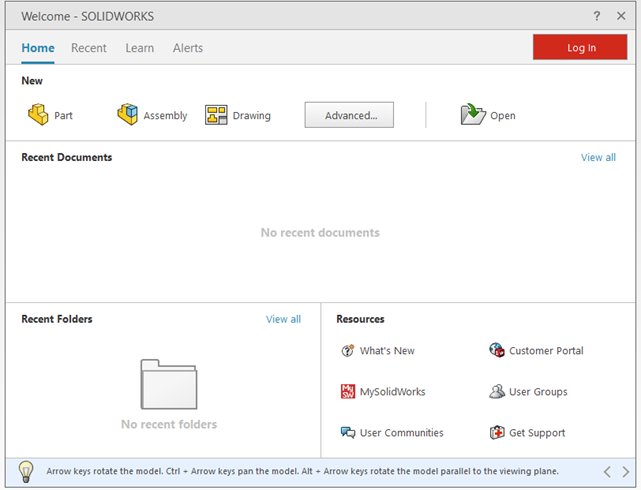Click the arrow keys tip text
The image size is (641, 490).
coord(303,471)
